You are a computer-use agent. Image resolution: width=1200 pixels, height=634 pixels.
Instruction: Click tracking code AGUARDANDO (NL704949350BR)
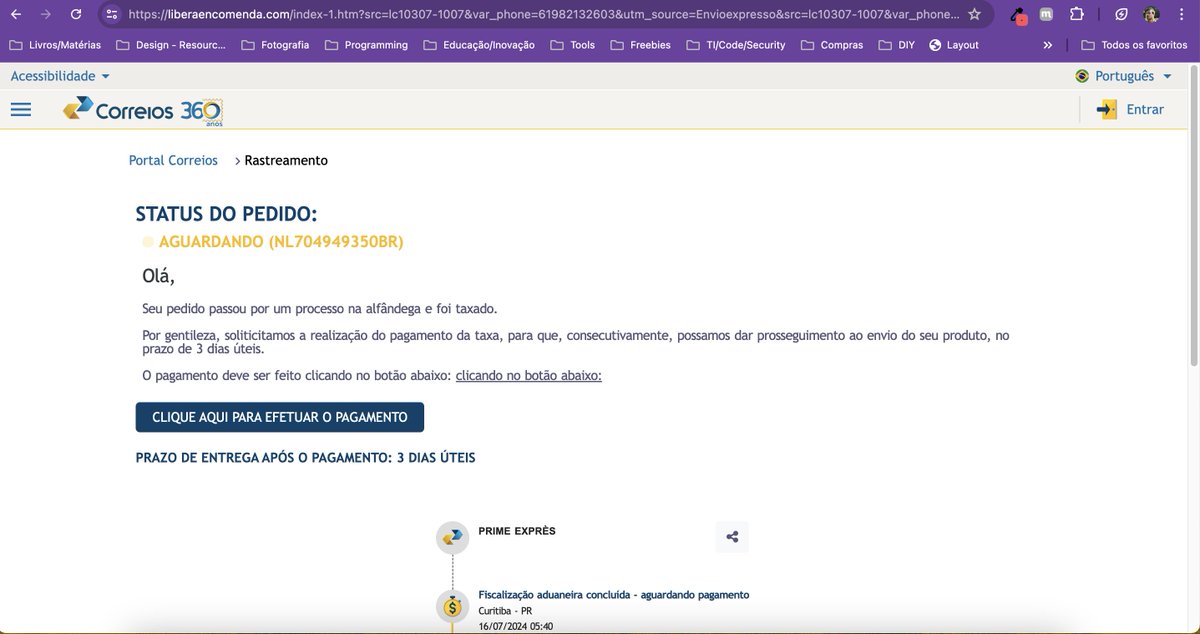pos(281,242)
